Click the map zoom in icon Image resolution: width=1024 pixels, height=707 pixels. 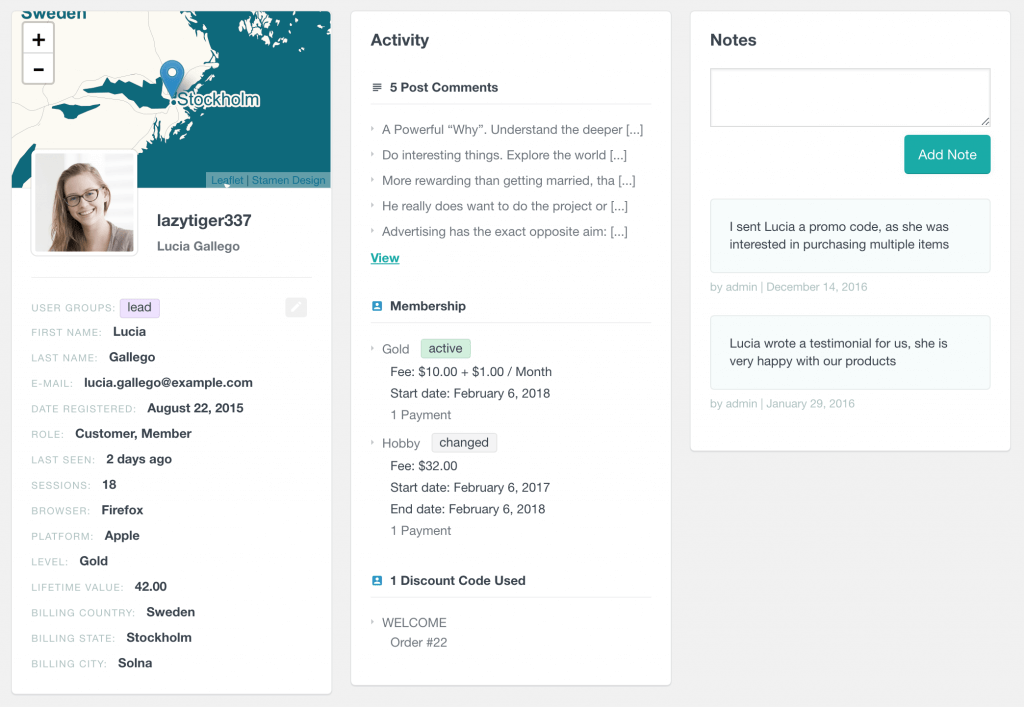coord(38,39)
